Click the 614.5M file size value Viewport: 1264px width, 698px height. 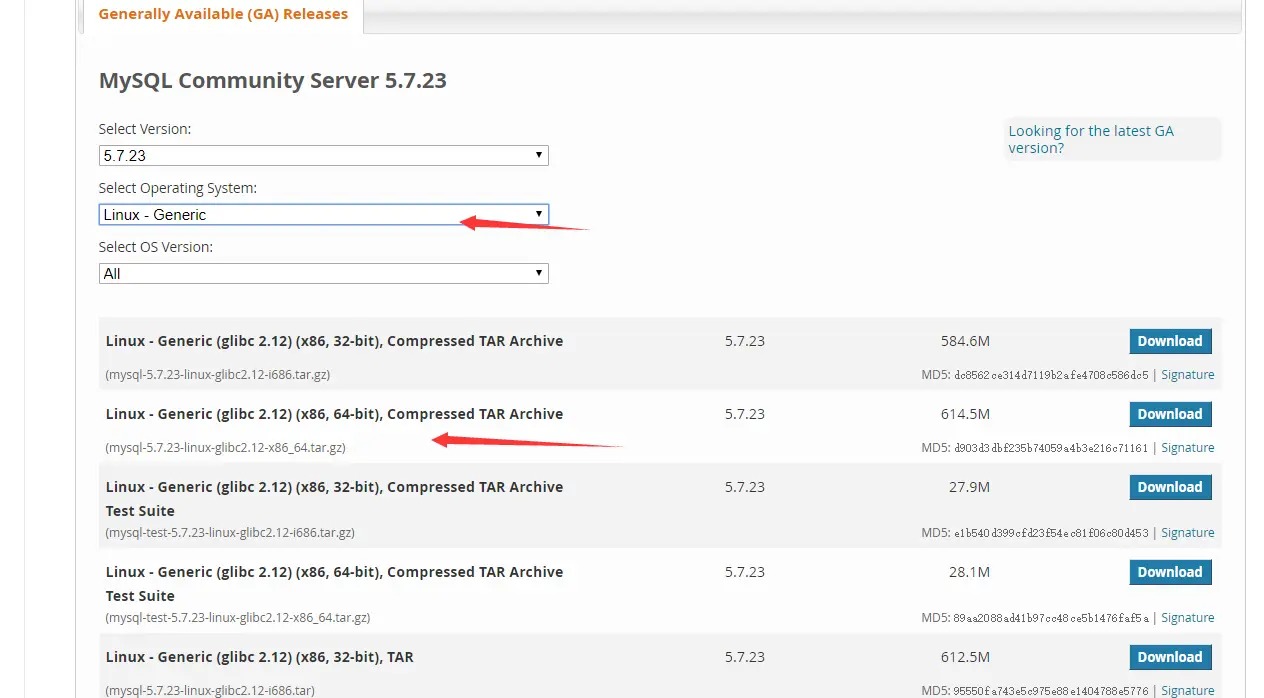965,414
